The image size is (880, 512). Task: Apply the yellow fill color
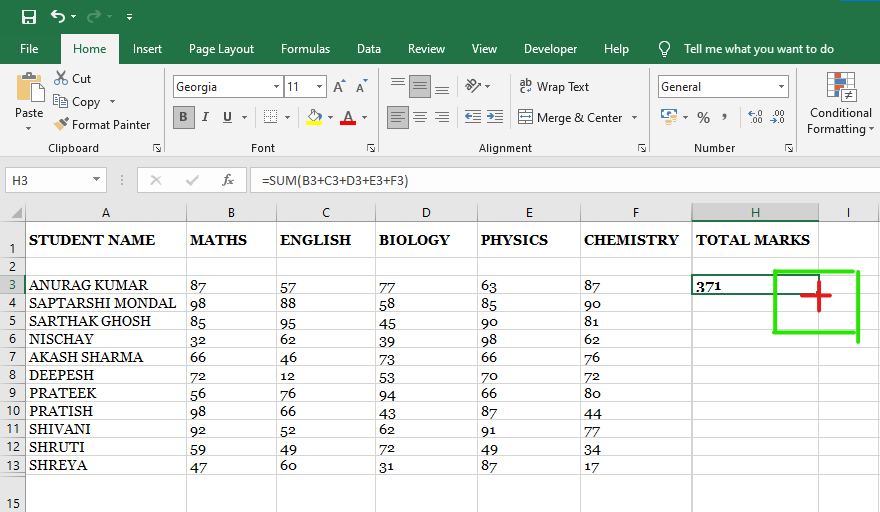pyautogui.click(x=314, y=118)
